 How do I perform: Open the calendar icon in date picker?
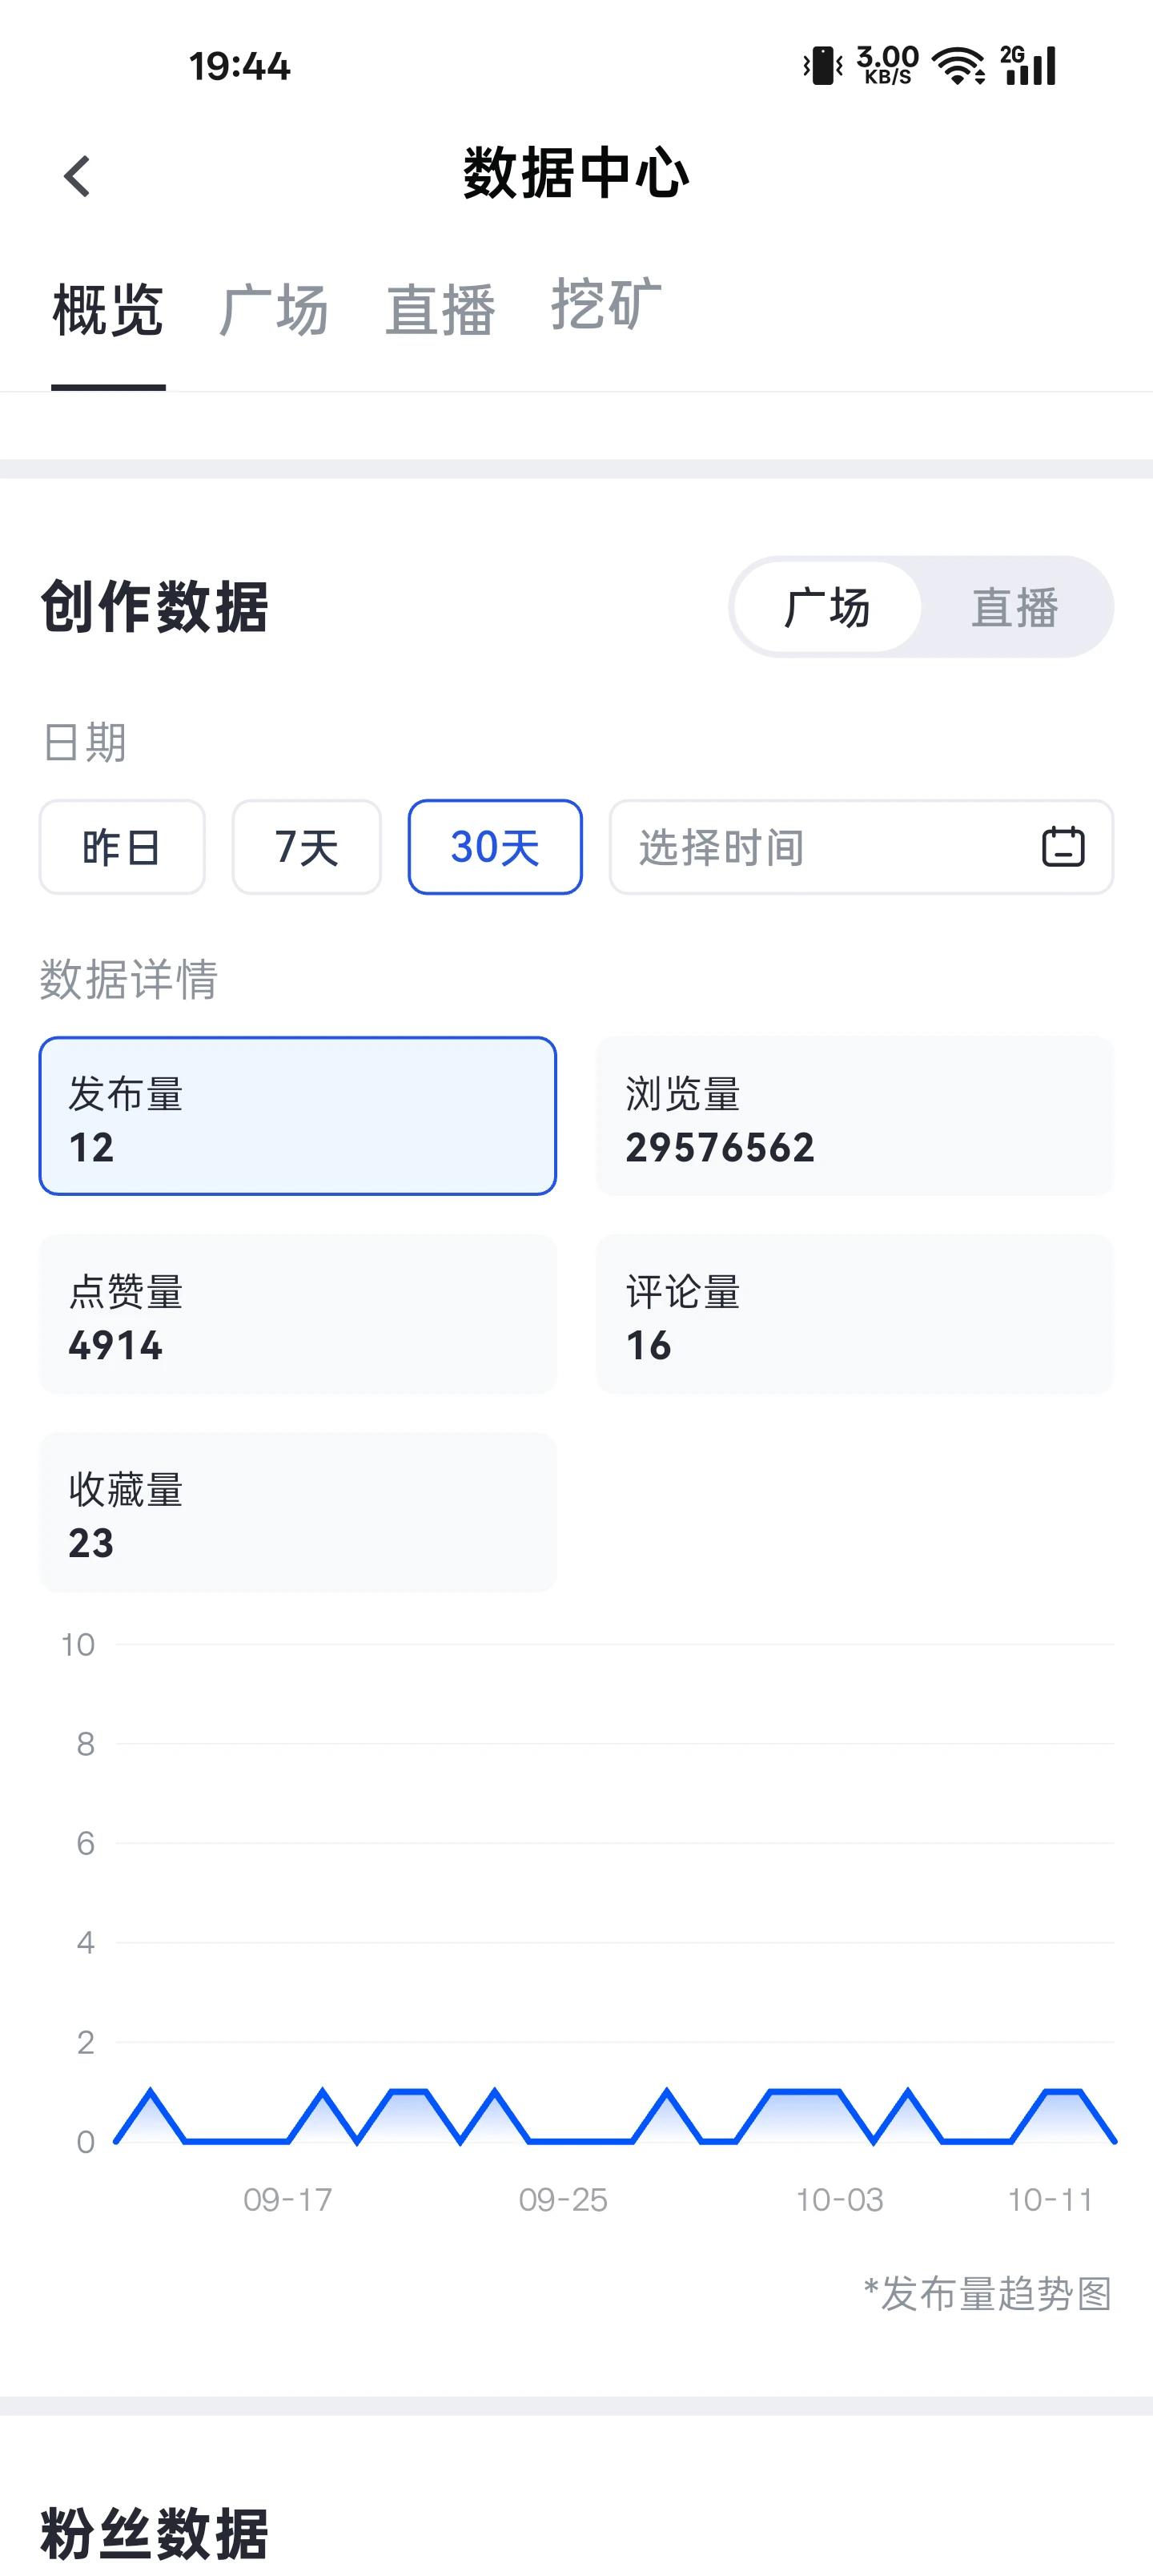[1062, 846]
